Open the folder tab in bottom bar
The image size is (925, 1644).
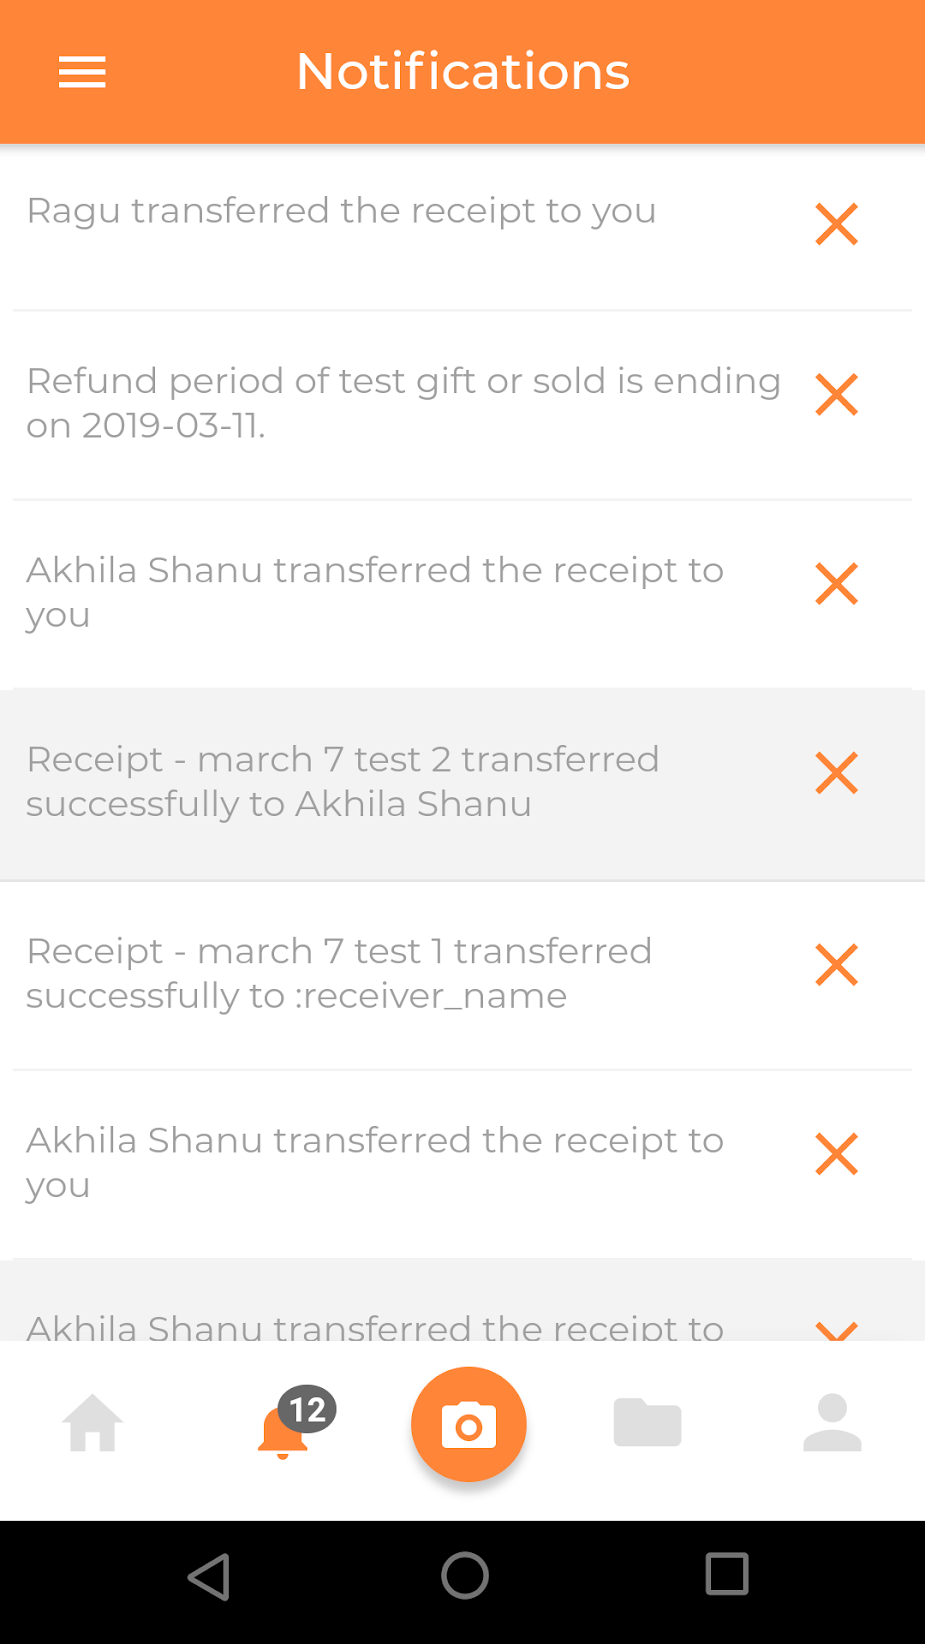647,1422
